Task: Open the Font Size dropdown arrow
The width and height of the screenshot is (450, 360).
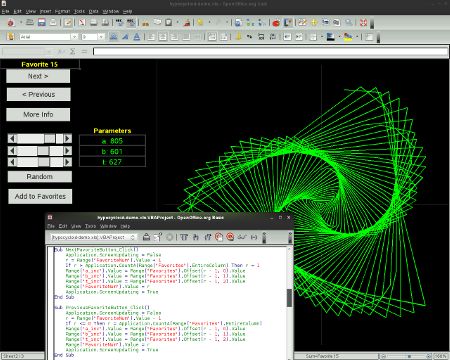Action: point(101,37)
